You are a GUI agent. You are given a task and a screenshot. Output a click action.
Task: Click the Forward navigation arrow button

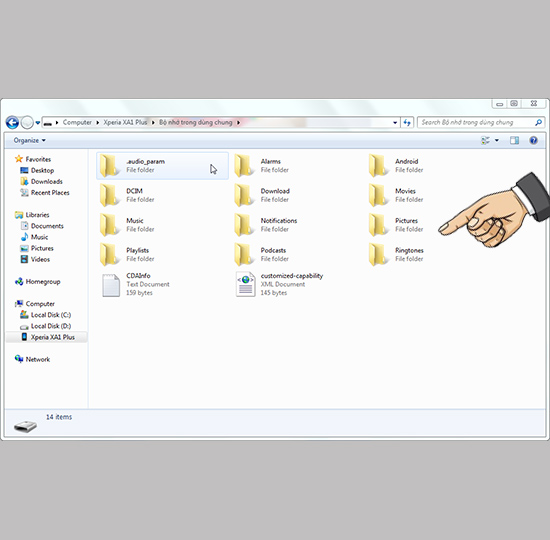point(27,122)
